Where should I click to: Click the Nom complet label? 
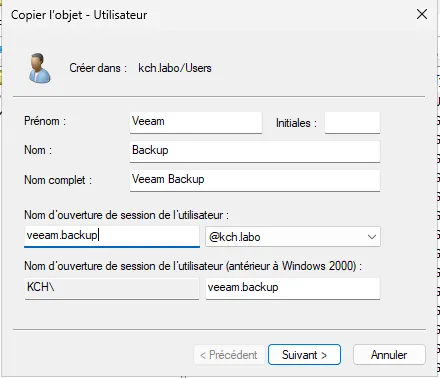58,180
